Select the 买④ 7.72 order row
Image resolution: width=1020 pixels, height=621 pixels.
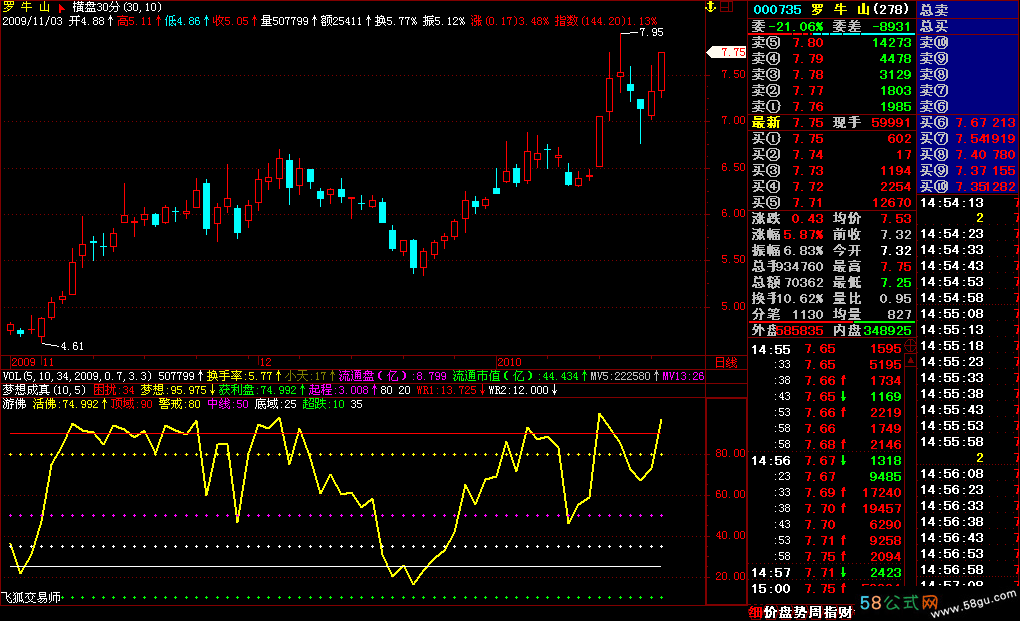[832, 187]
